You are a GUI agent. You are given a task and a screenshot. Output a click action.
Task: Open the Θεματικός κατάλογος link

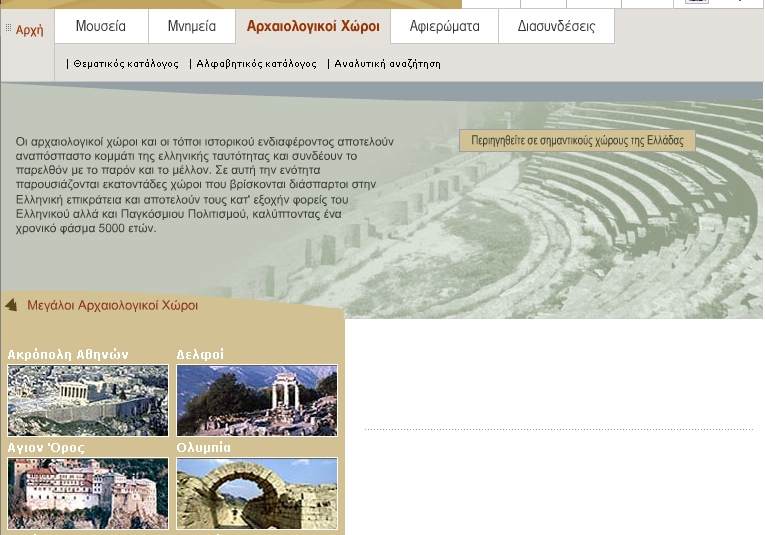coord(126,63)
